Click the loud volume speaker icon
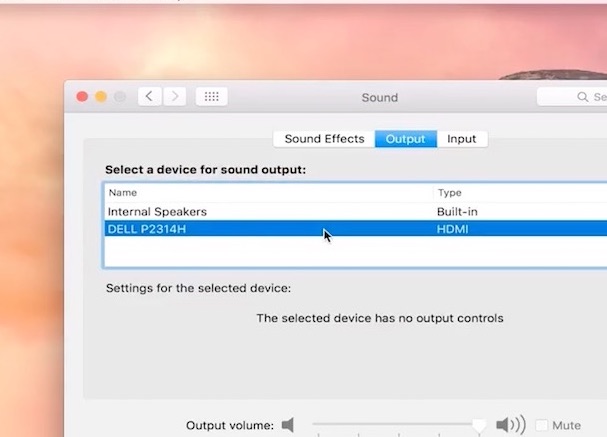The height and width of the screenshot is (437, 607). (x=511, y=425)
